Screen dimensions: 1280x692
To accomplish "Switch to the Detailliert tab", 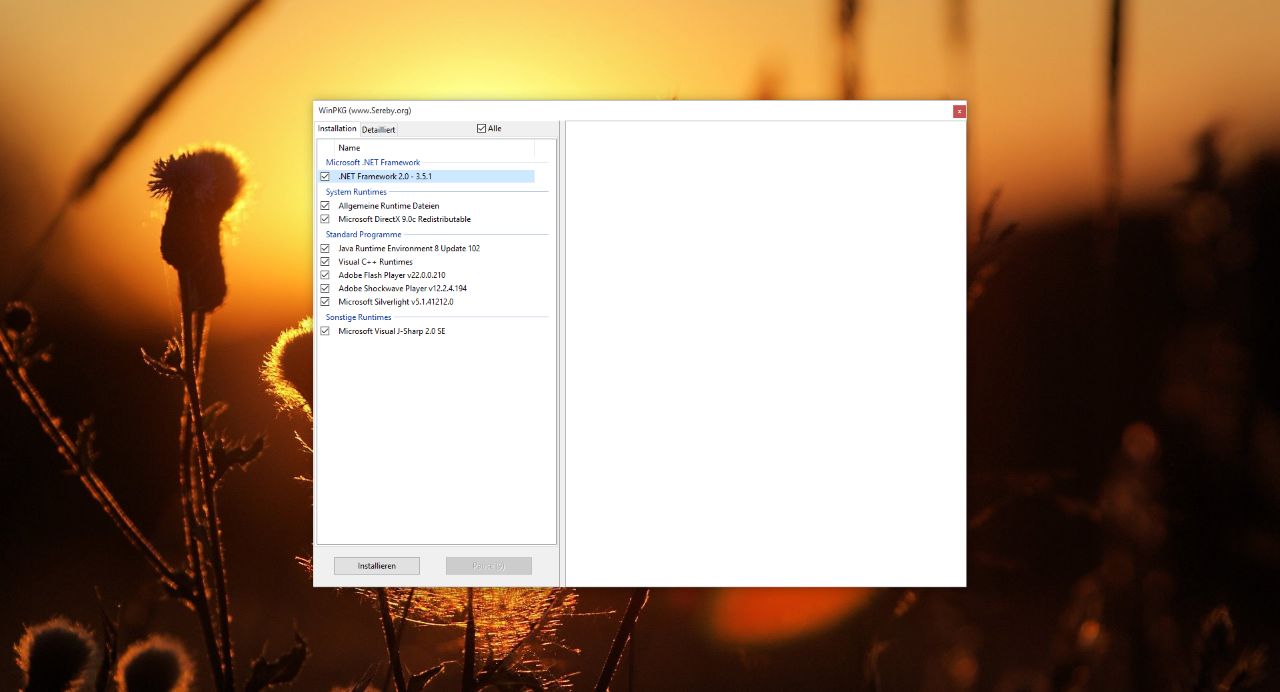I will [x=379, y=130].
